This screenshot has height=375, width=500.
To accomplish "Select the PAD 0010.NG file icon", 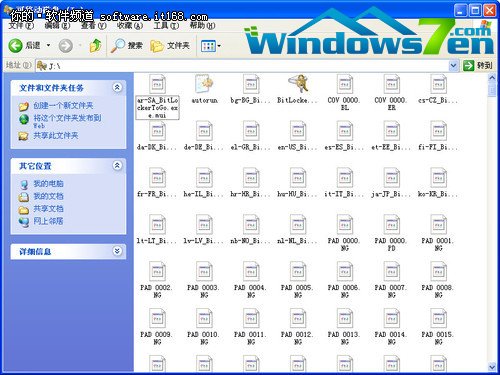I will pos(204,318).
